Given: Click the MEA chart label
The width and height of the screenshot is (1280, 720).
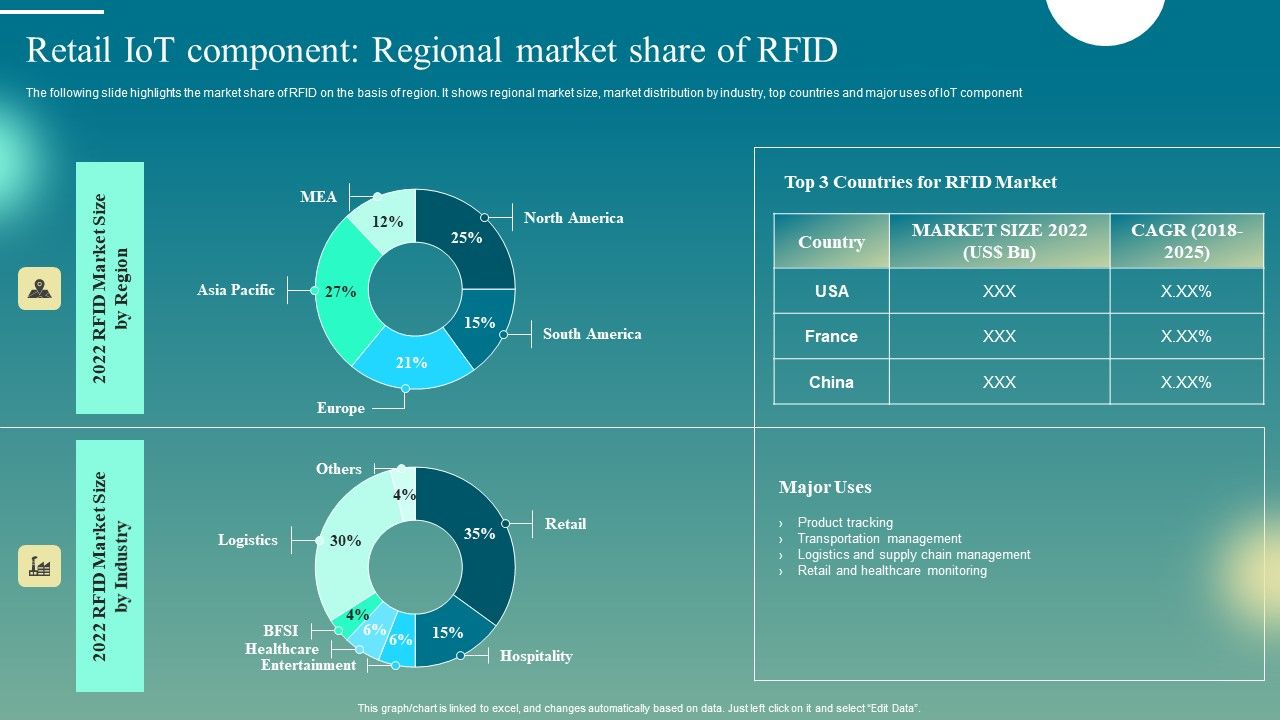Looking at the screenshot, I should 319,197.
